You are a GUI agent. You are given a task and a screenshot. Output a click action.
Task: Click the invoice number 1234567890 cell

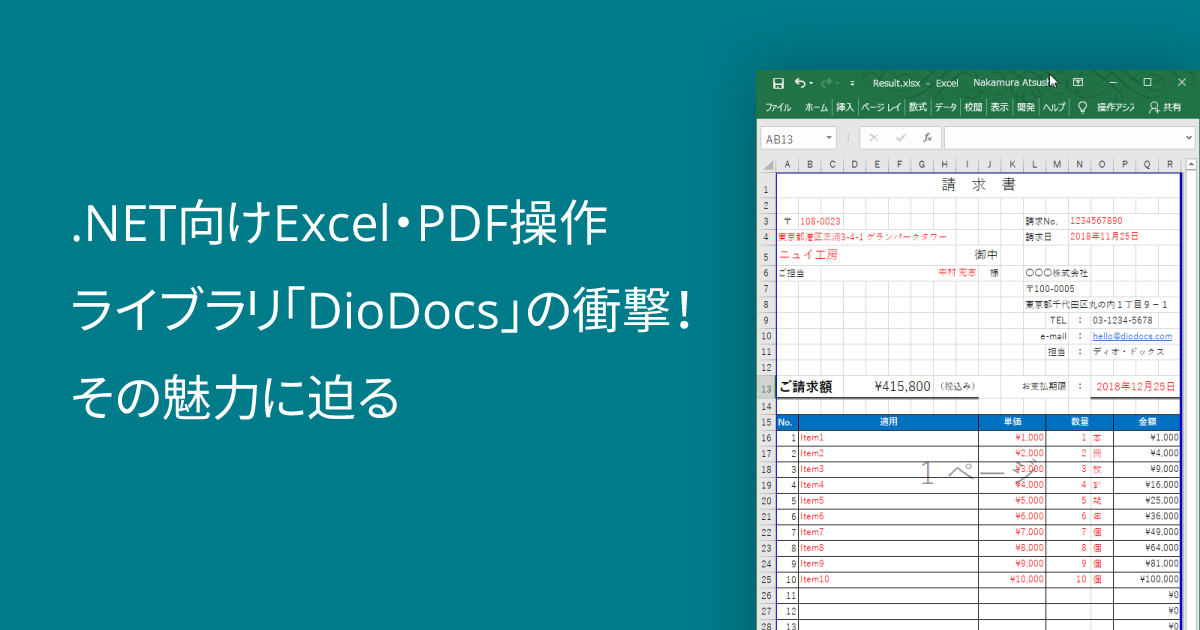(x=1096, y=220)
